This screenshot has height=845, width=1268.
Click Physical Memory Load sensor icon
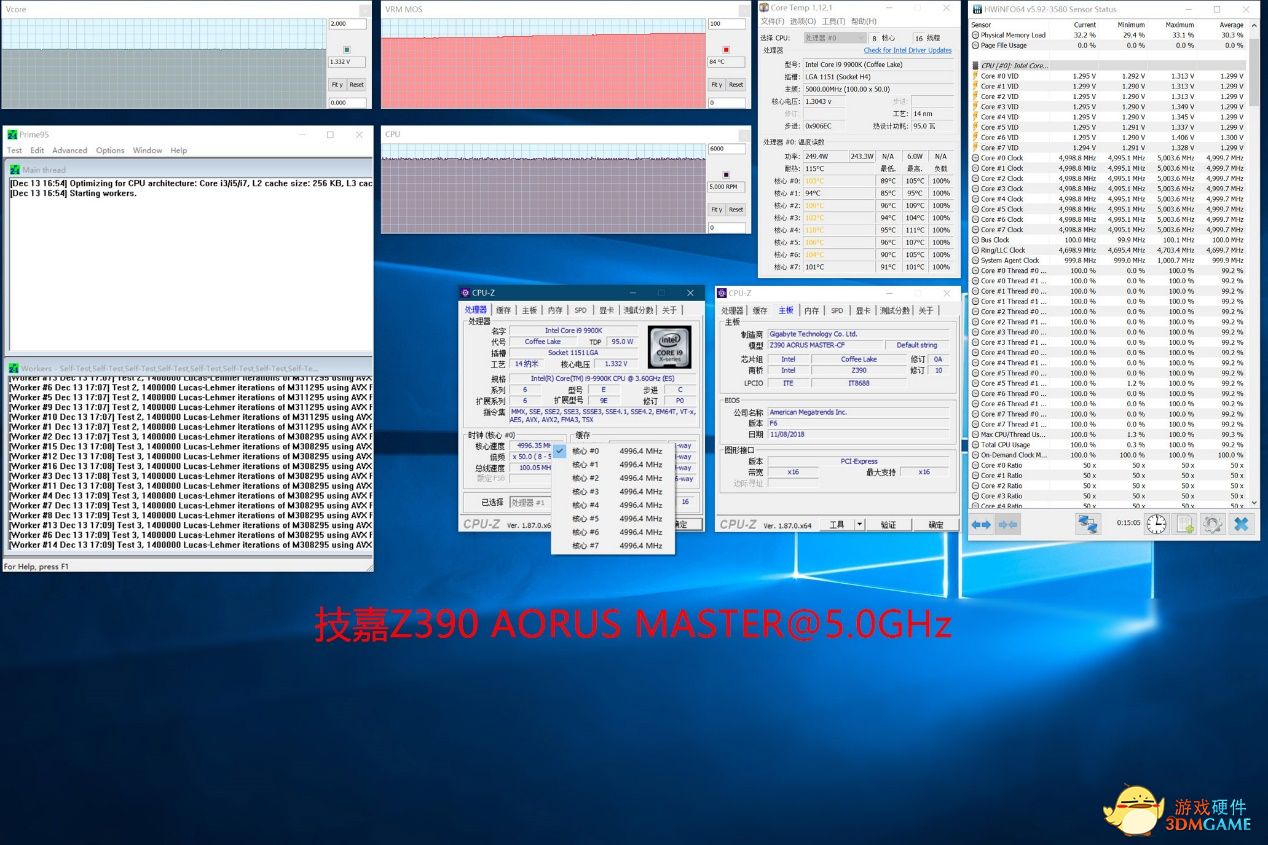(975, 35)
